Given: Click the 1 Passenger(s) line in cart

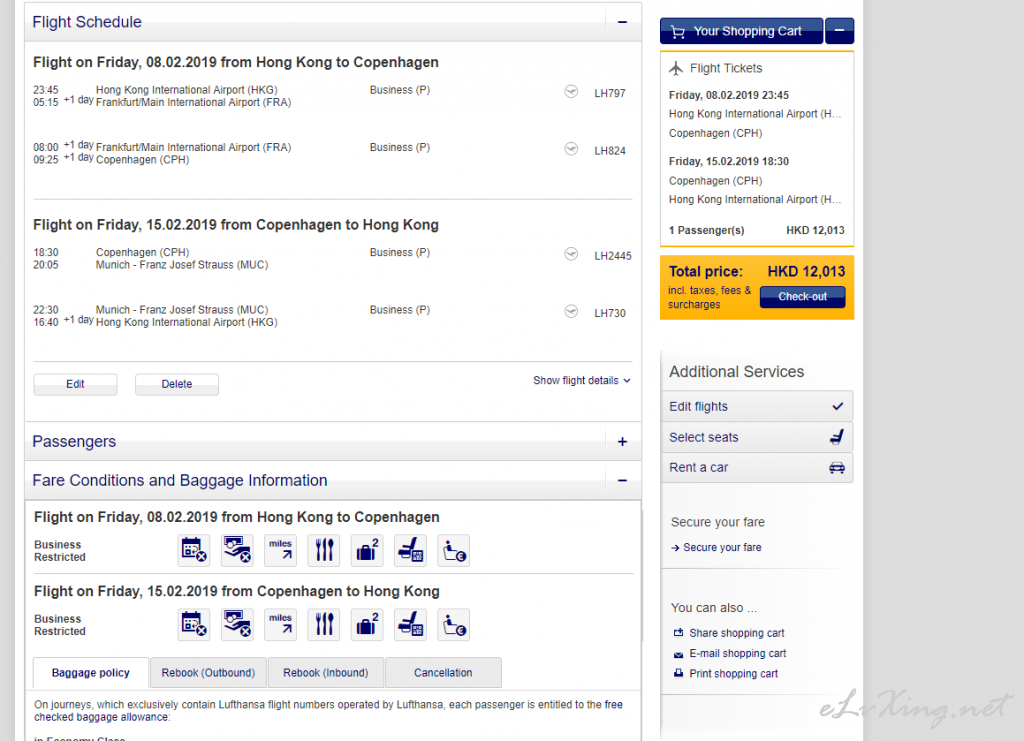Looking at the screenshot, I should click(756, 230).
